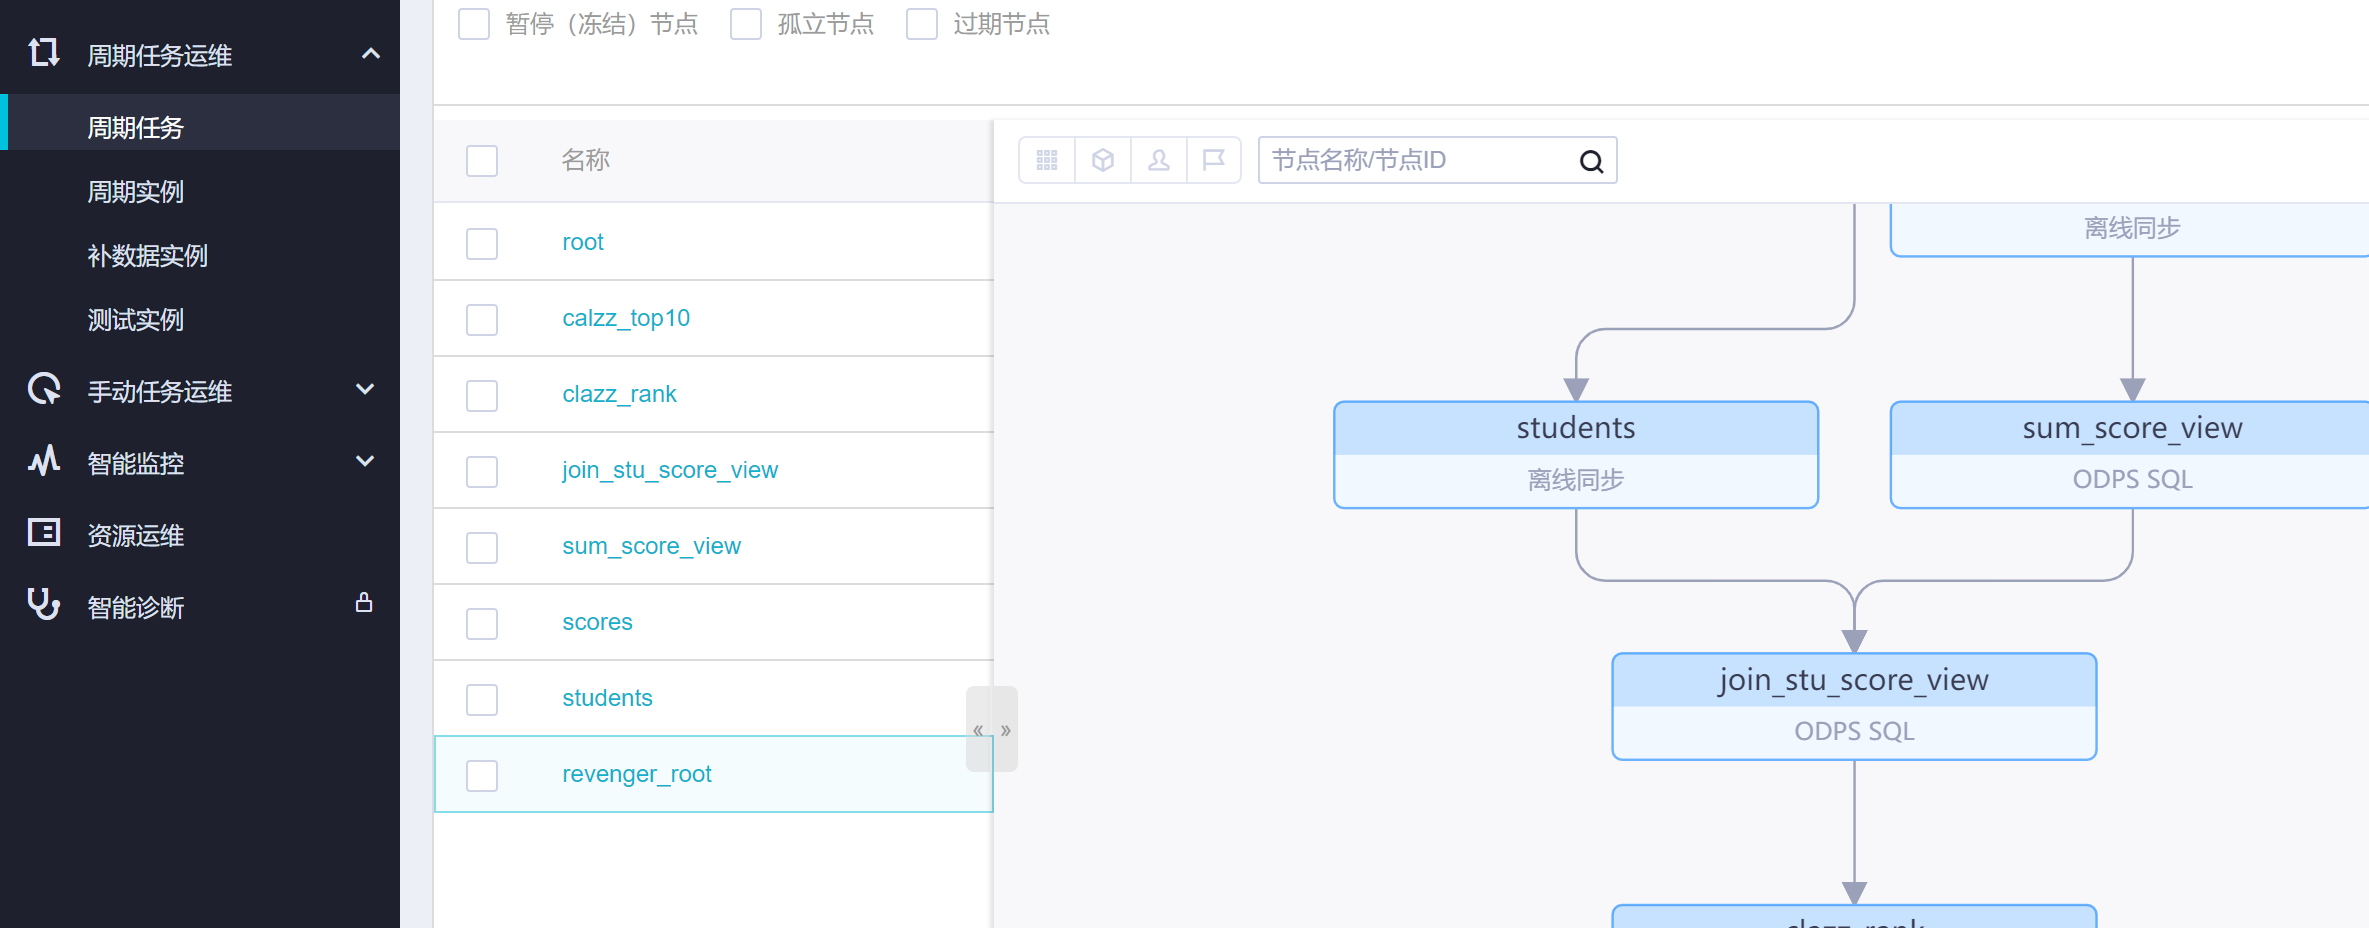This screenshot has width=2369, height=928.
Task: Expand the 手动任务运维 menu section
Action: [365, 389]
